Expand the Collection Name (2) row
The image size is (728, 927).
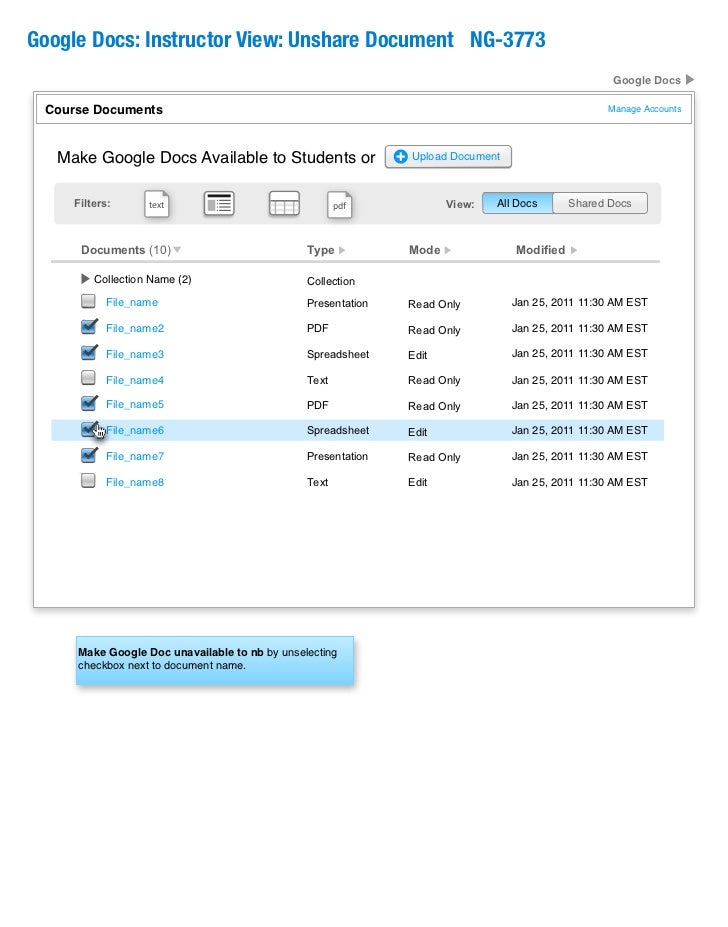tap(85, 278)
